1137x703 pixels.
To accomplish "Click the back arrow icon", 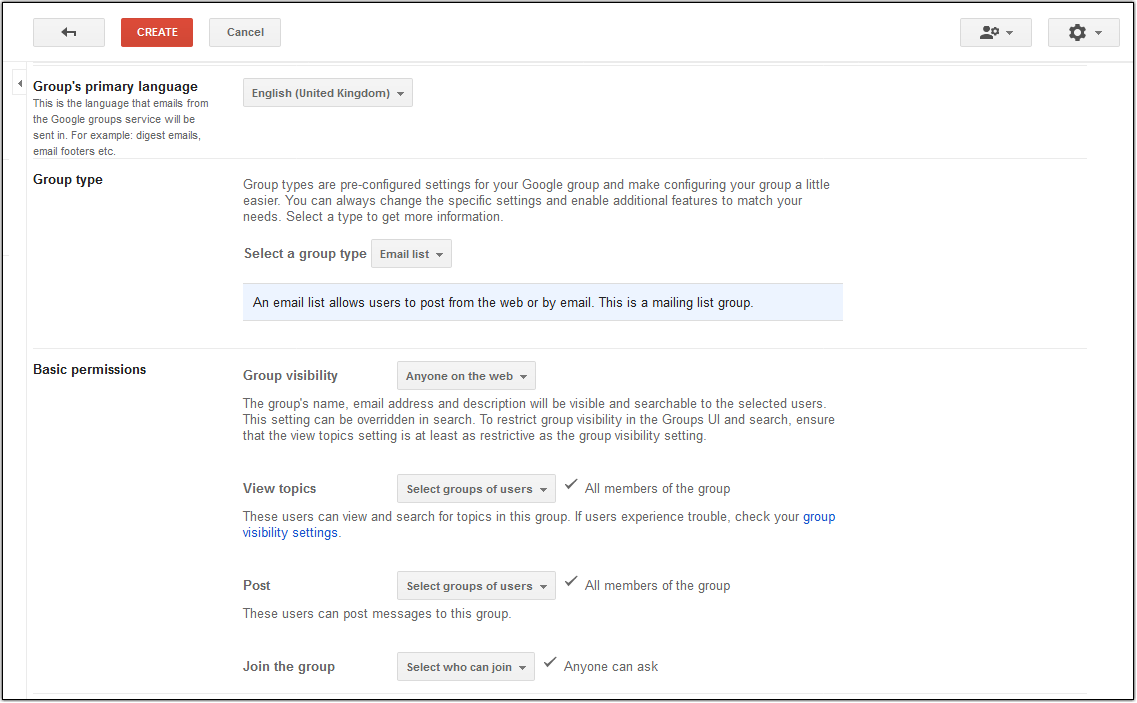I will [x=68, y=32].
